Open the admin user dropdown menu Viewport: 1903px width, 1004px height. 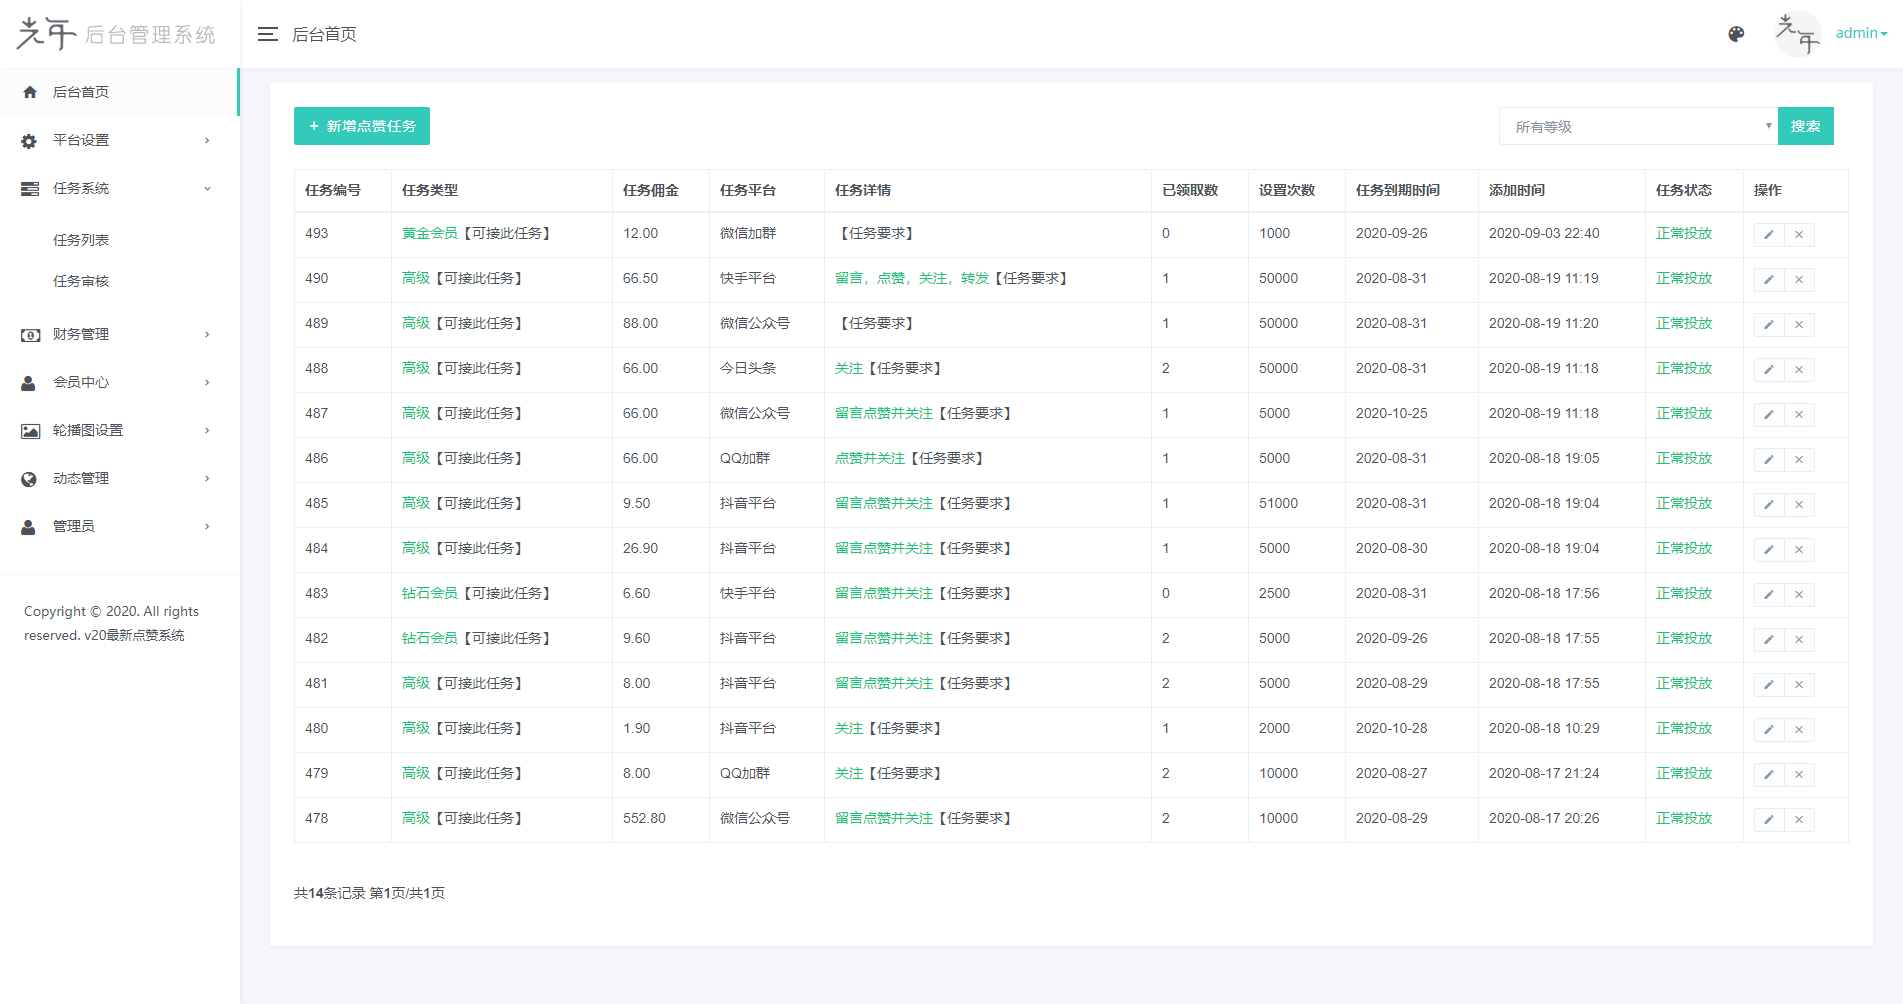point(1860,34)
